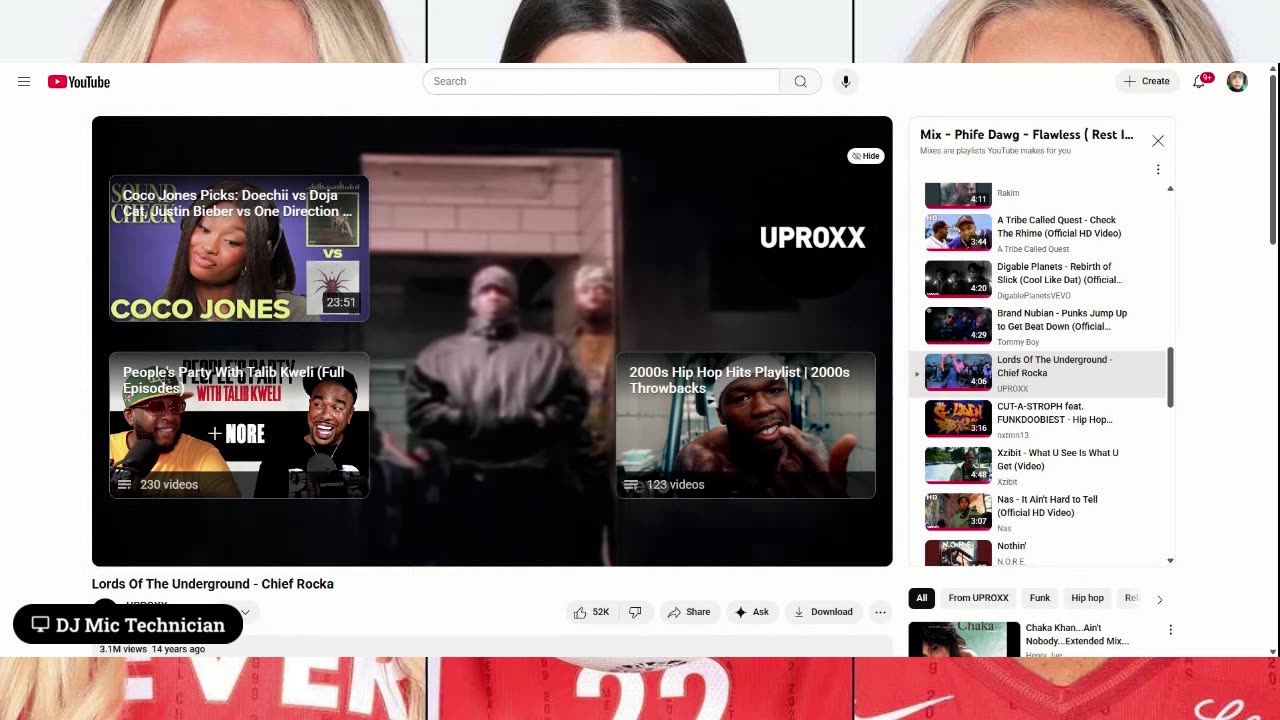The height and width of the screenshot is (720, 1280).
Task: Click into the Search input field
Action: click(601, 81)
